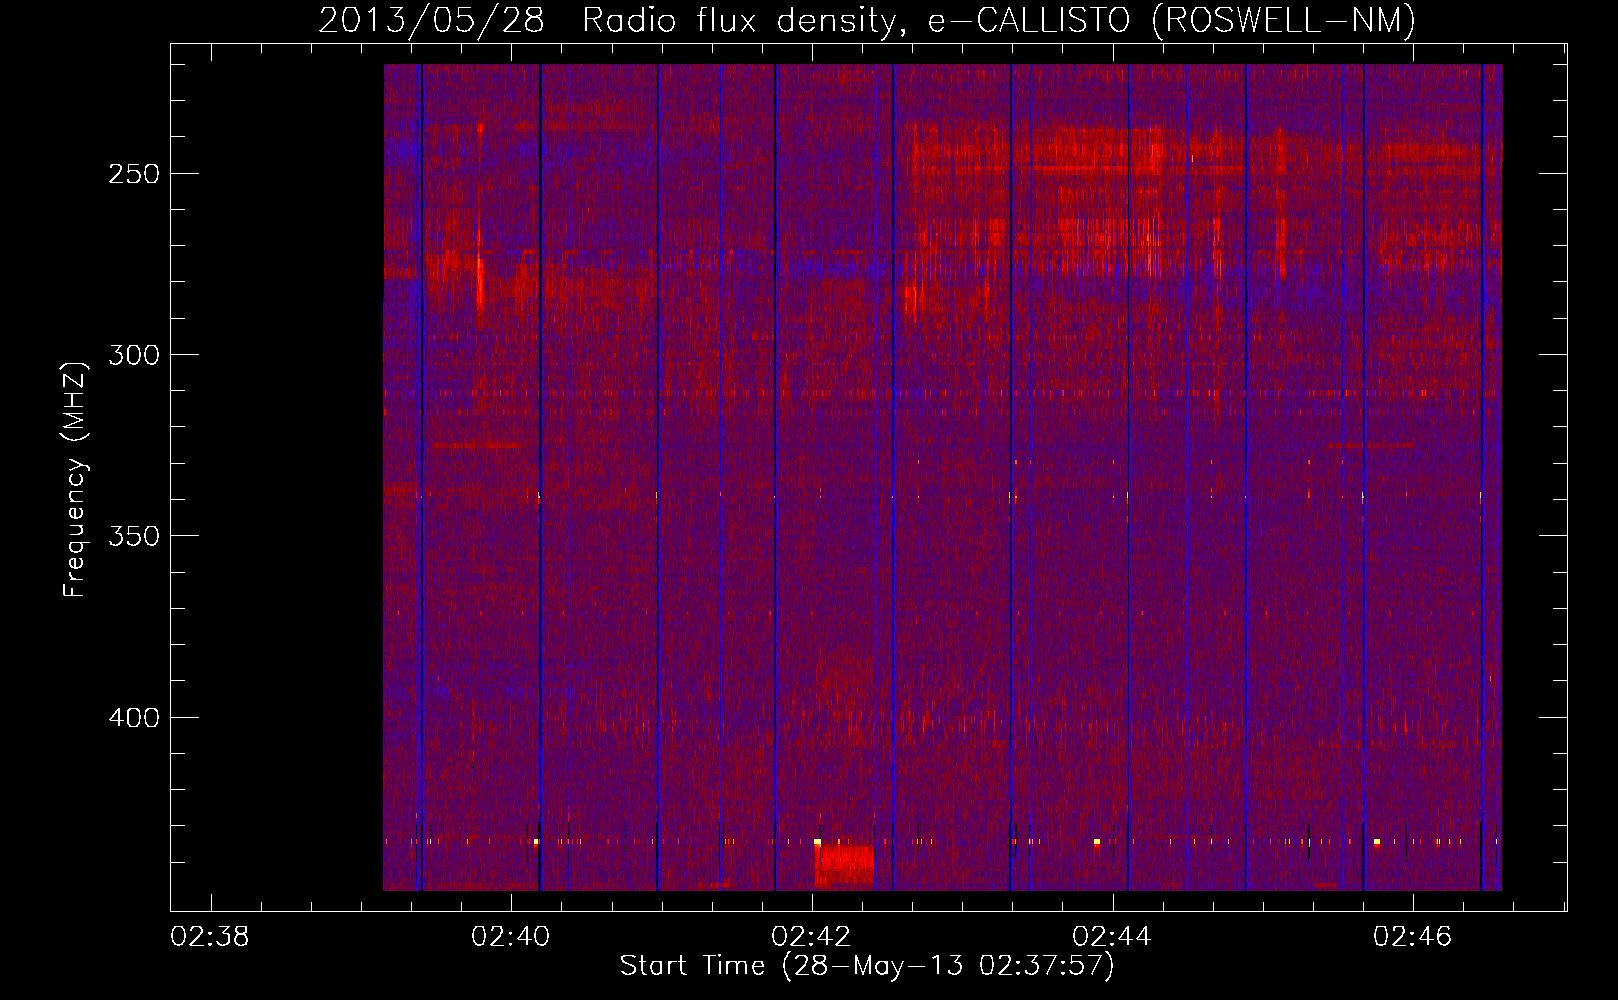This screenshot has height=1000, width=1618.
Task: Click the bright red block at 02:42 near the bottom of the spectrogram
Action: point(845,865)
